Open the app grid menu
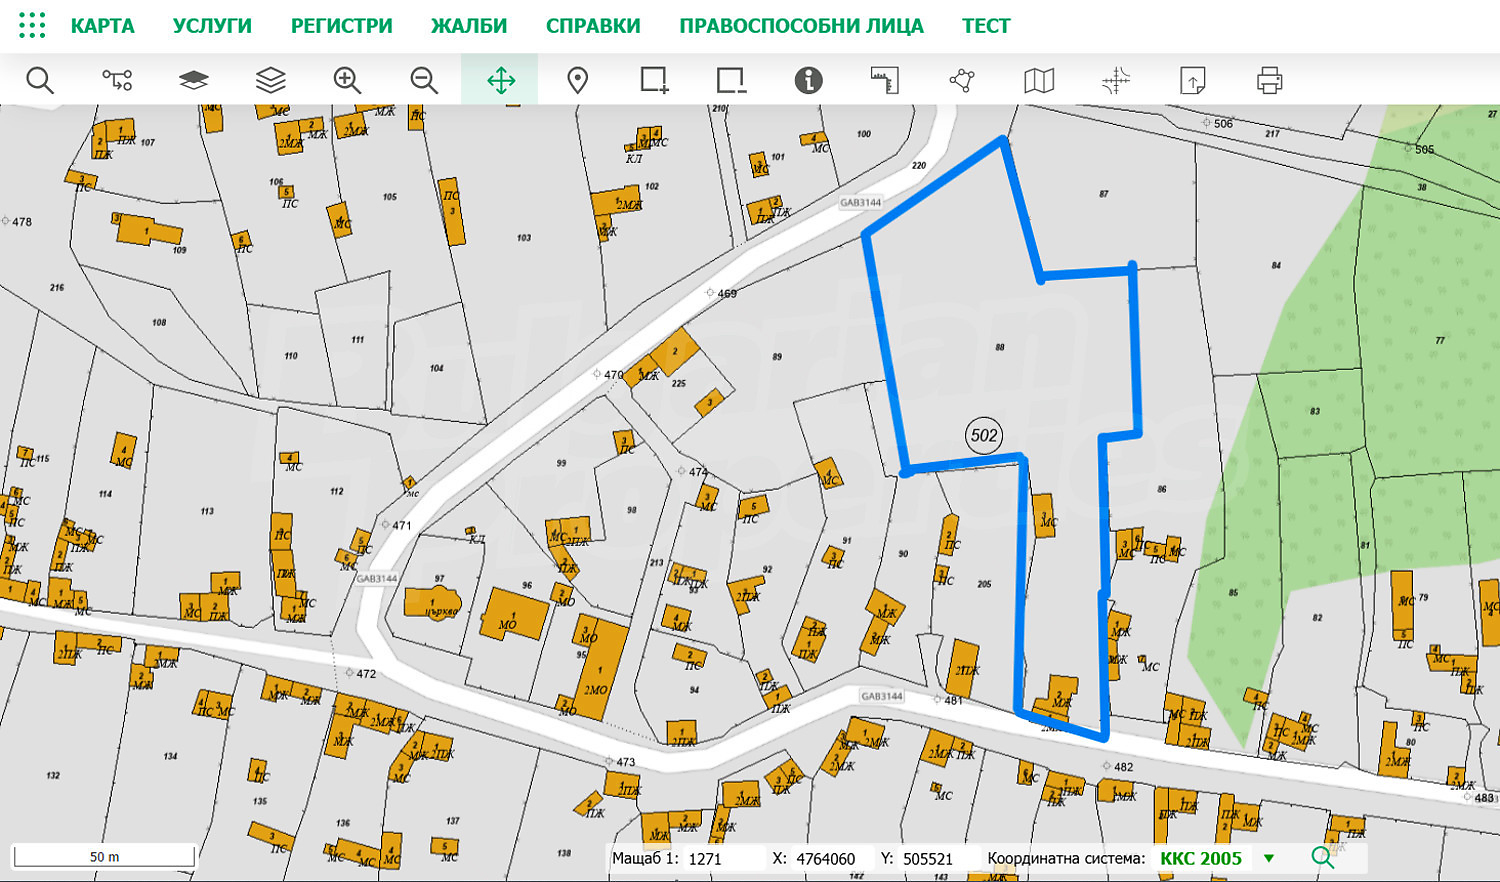Screen dimensions: 1500x882 pyautogui.click(x=32, y=26)
